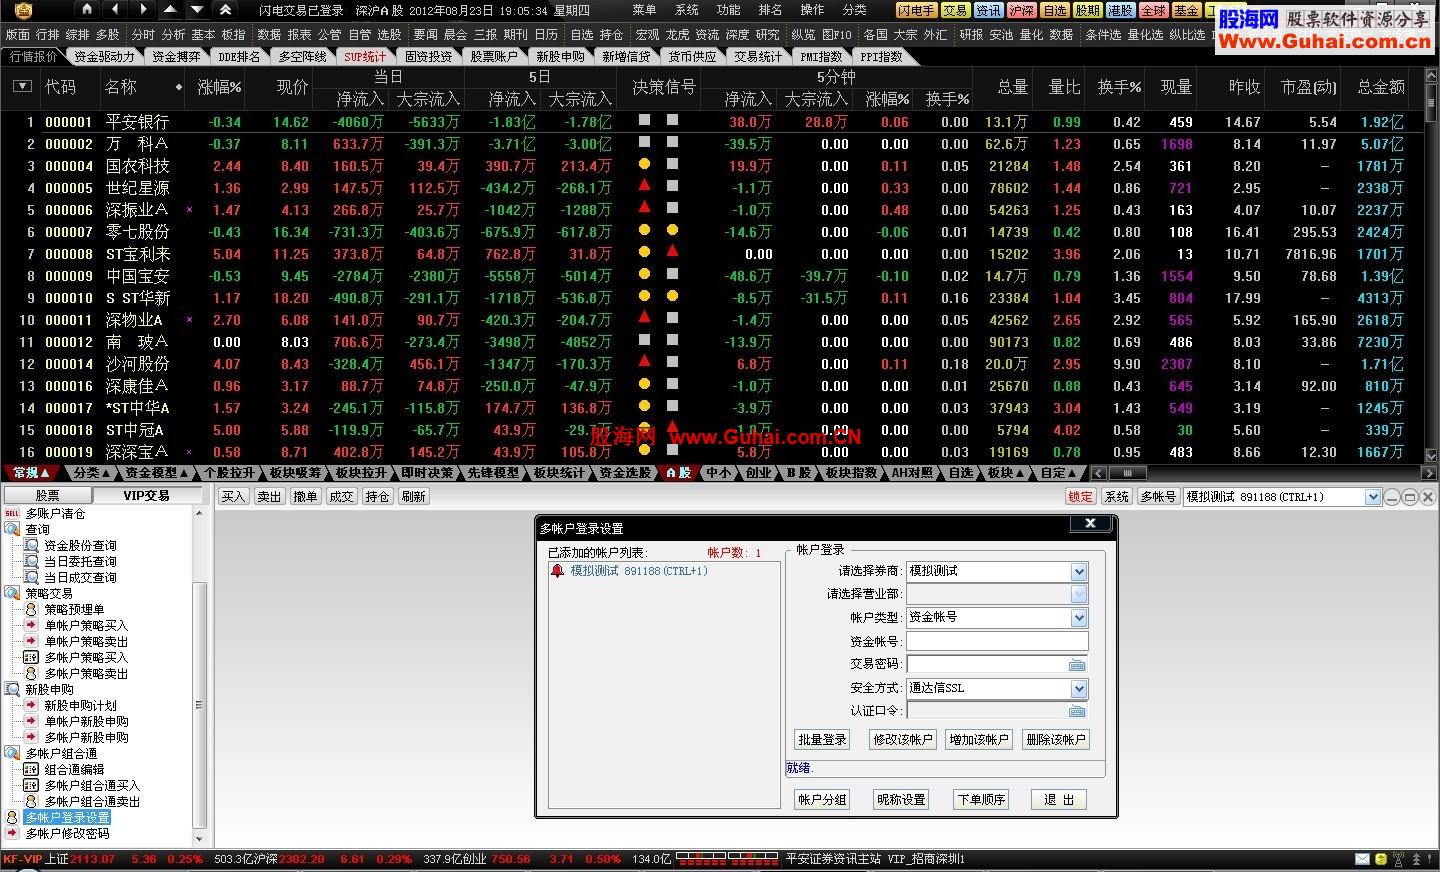Toggle the 全球 market button
This screenshot has height=872, width=1440.
tap(1153, 10)
